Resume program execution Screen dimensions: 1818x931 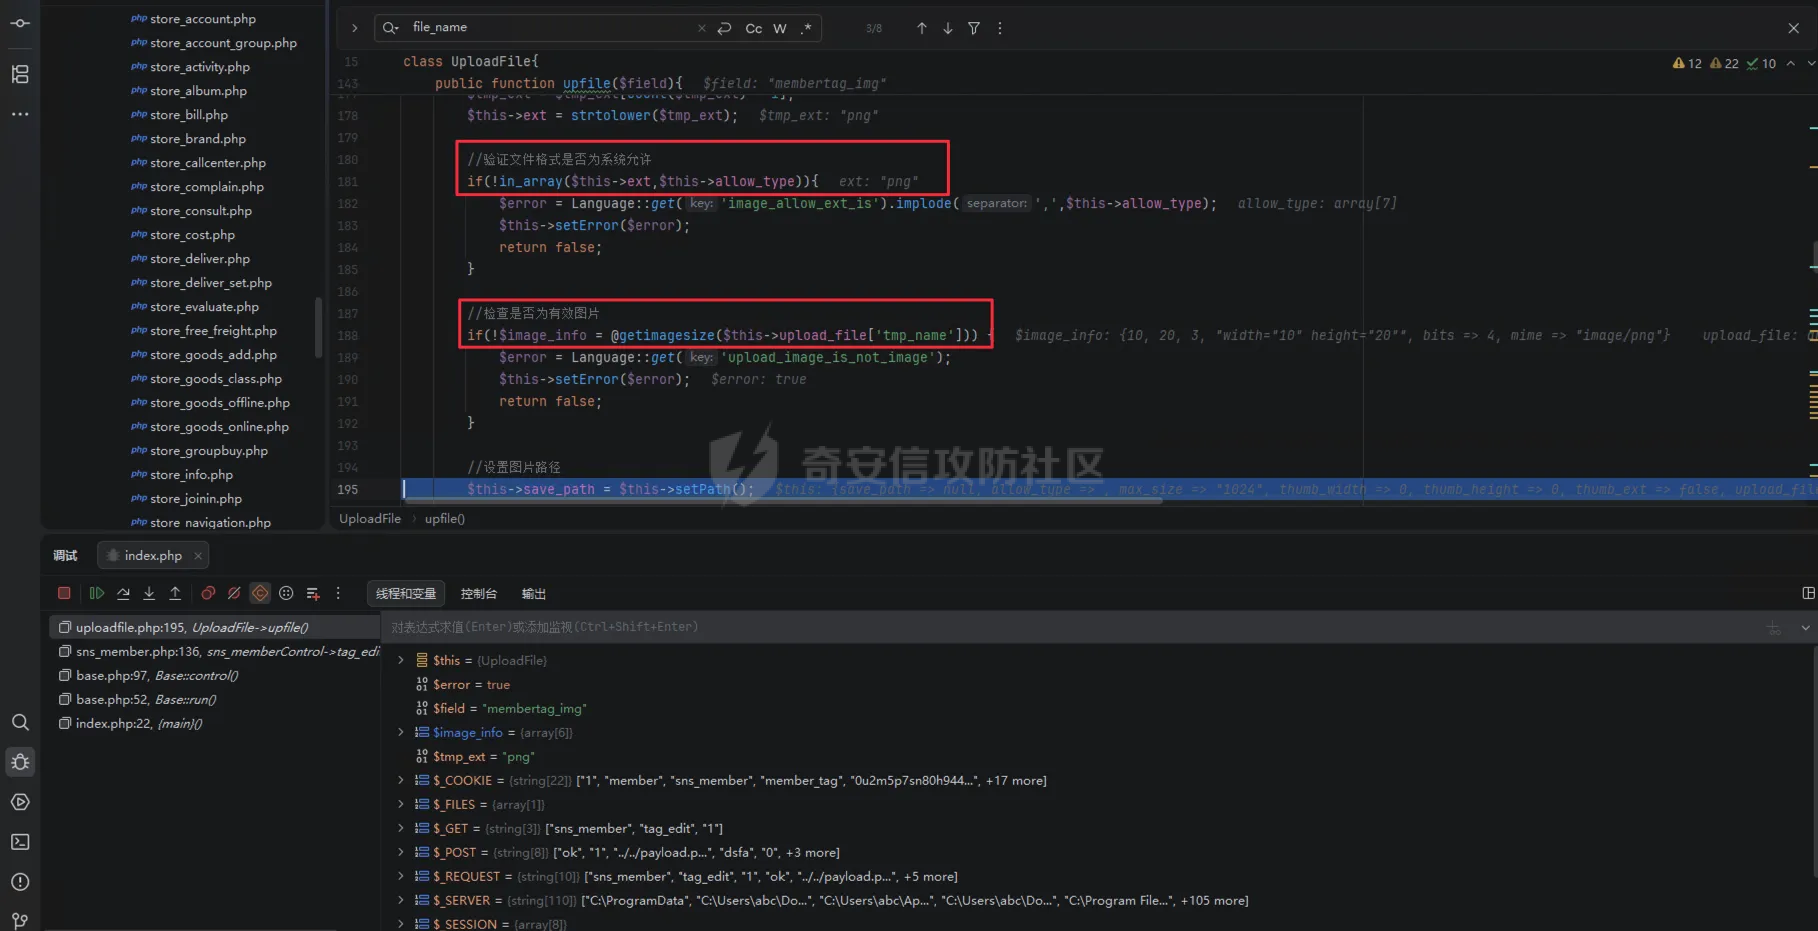pos(96,593)
